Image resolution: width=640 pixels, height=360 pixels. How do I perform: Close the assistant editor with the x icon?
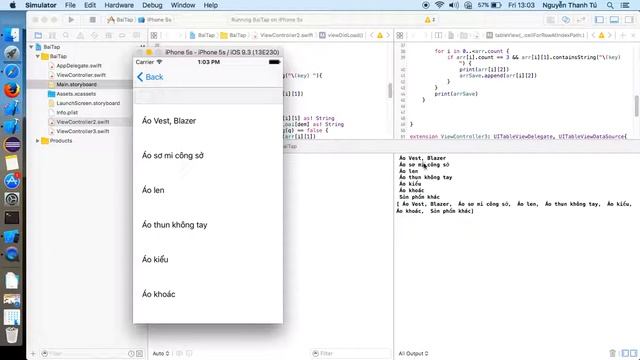click(633, 36)
